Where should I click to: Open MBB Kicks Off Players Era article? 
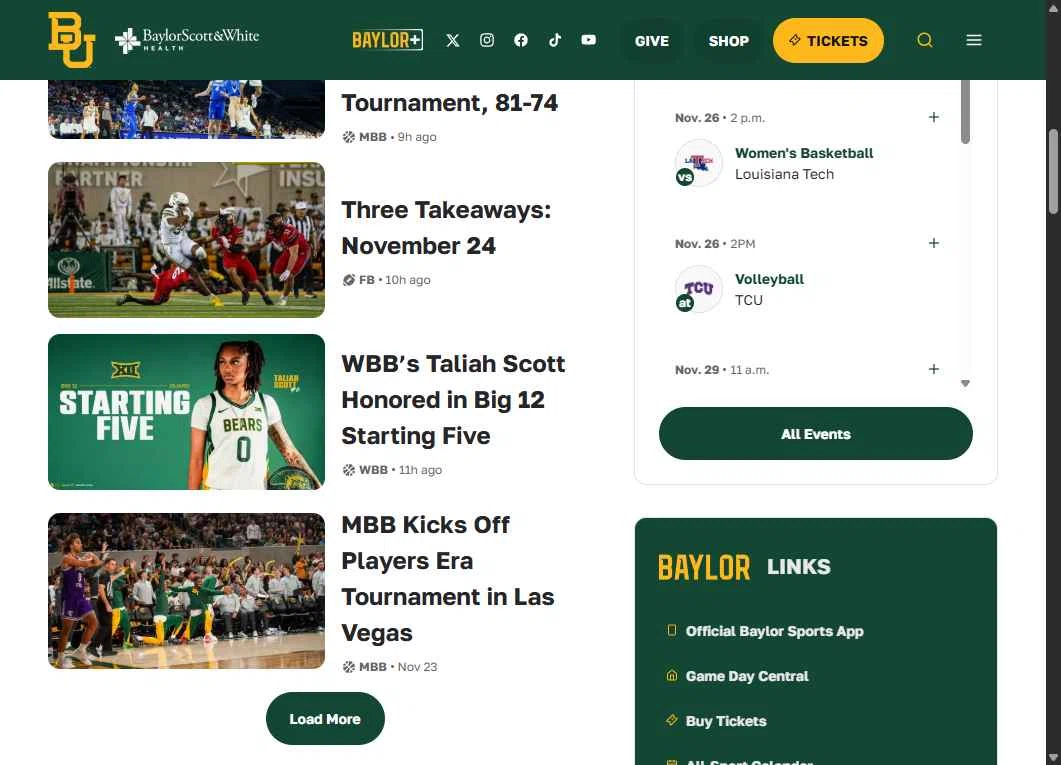point(447,578)
